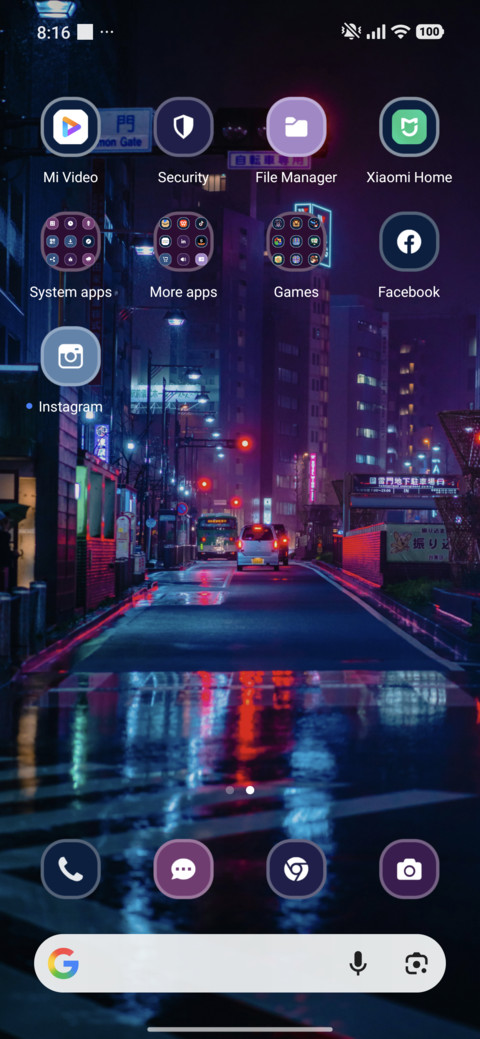
Task: Open Google Lens from search bar
Action: (416, 963)
